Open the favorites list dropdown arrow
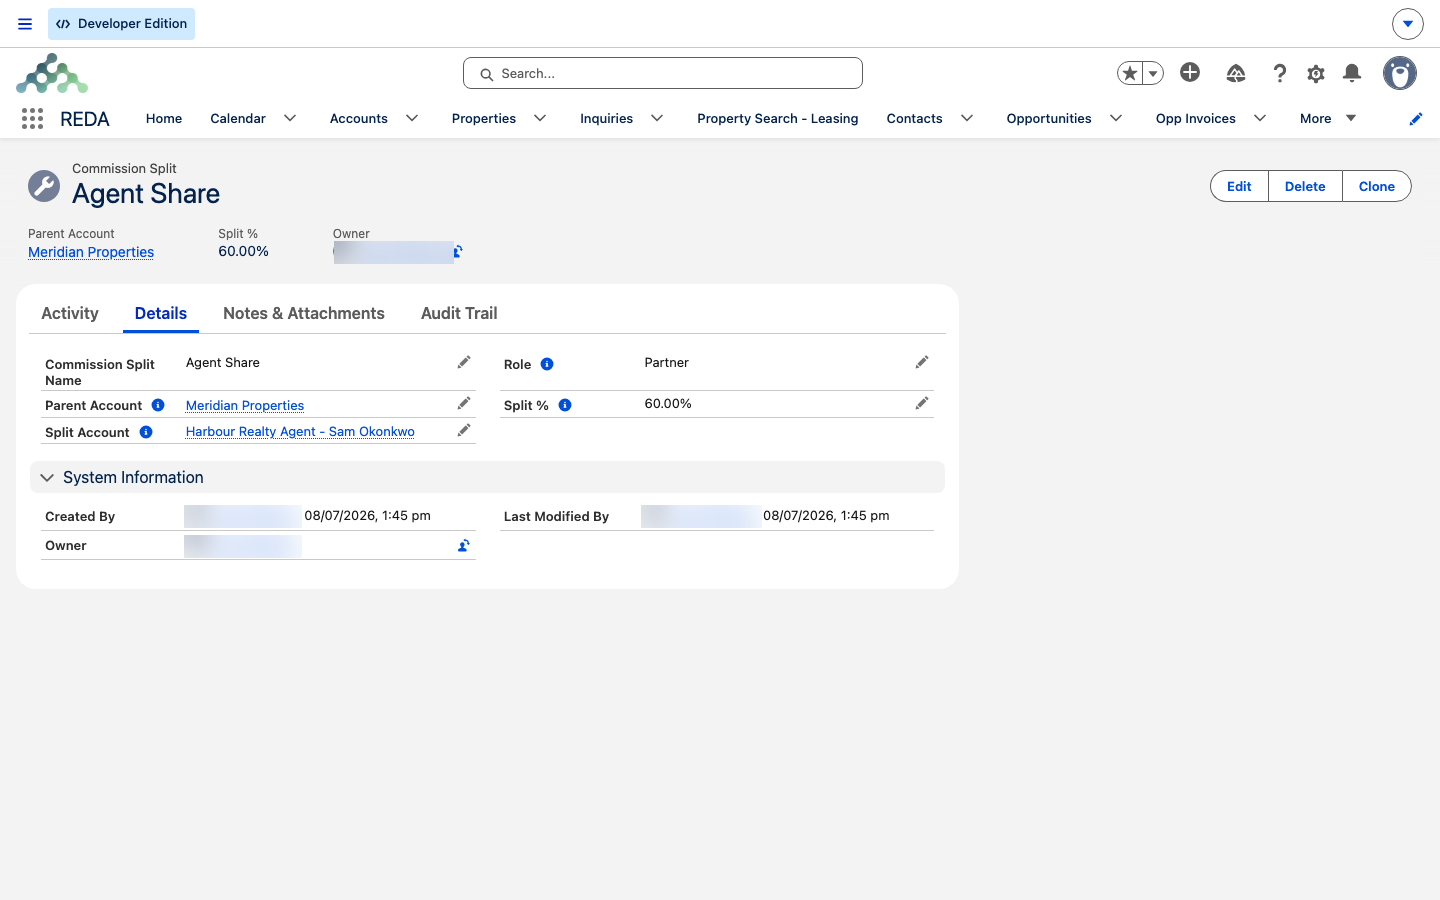The image size is (1440, 900). (x=1153, y=73)
